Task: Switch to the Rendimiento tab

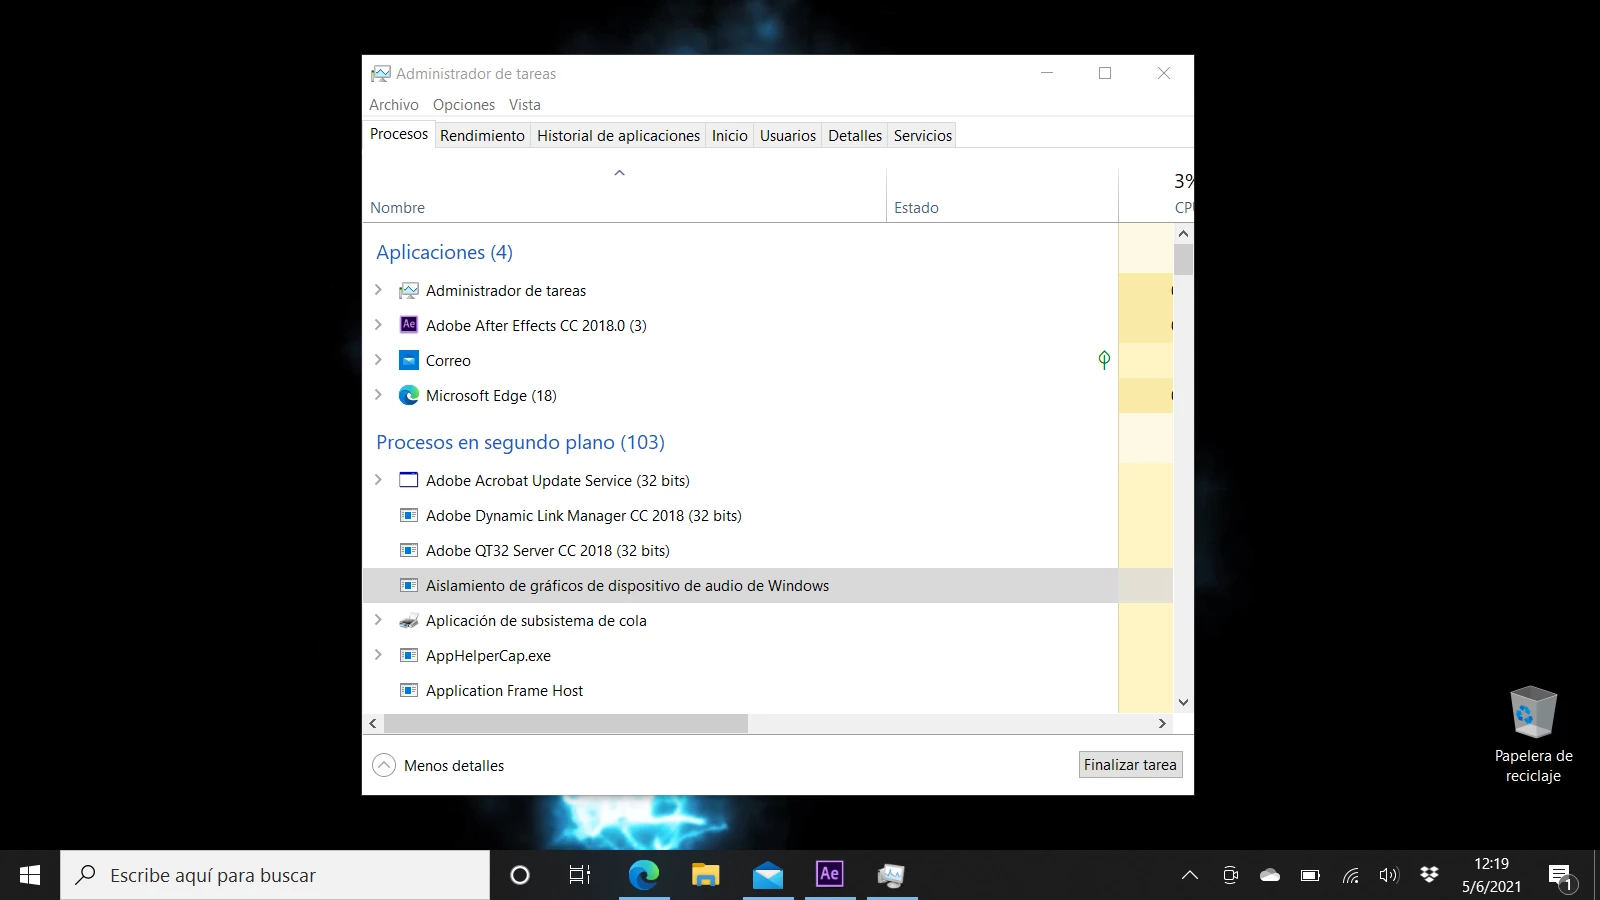Action: (482, 136)
